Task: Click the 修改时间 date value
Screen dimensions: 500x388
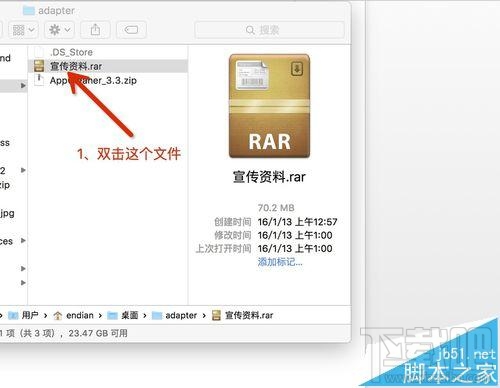Action: click(295, 235)
